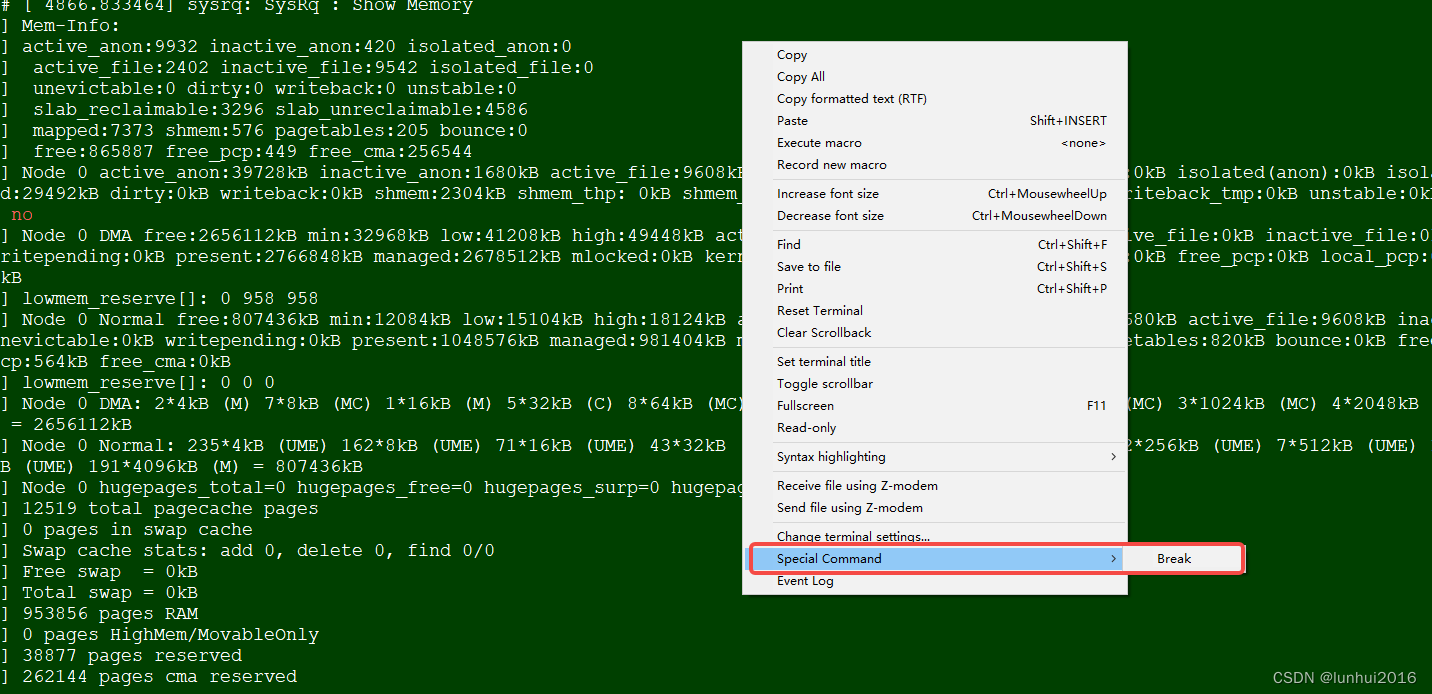Click 'Node 0 Normal: 235*4kB' line
The height and width of the screenshot is (694, 1432).
coord(382,446)
